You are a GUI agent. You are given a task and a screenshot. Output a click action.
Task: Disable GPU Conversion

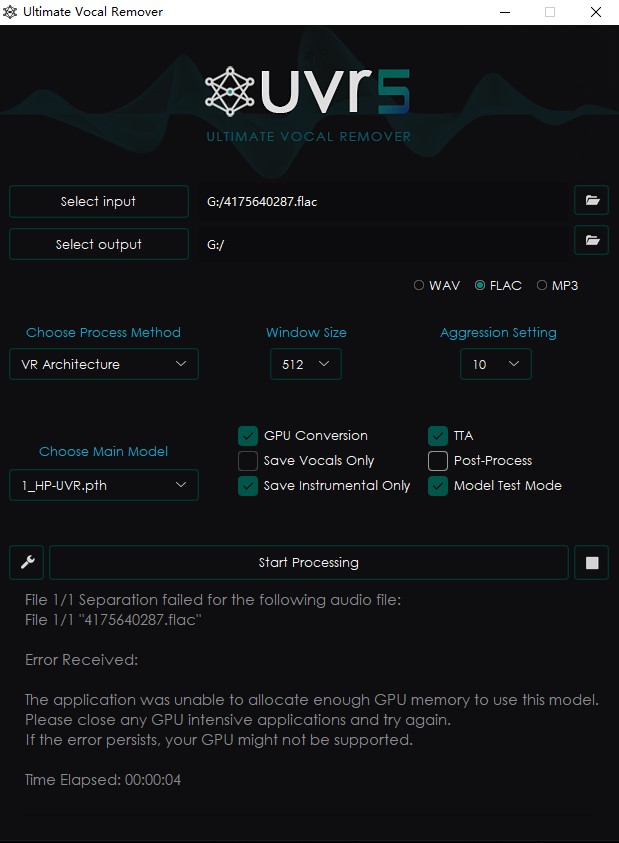coord(247,436)
